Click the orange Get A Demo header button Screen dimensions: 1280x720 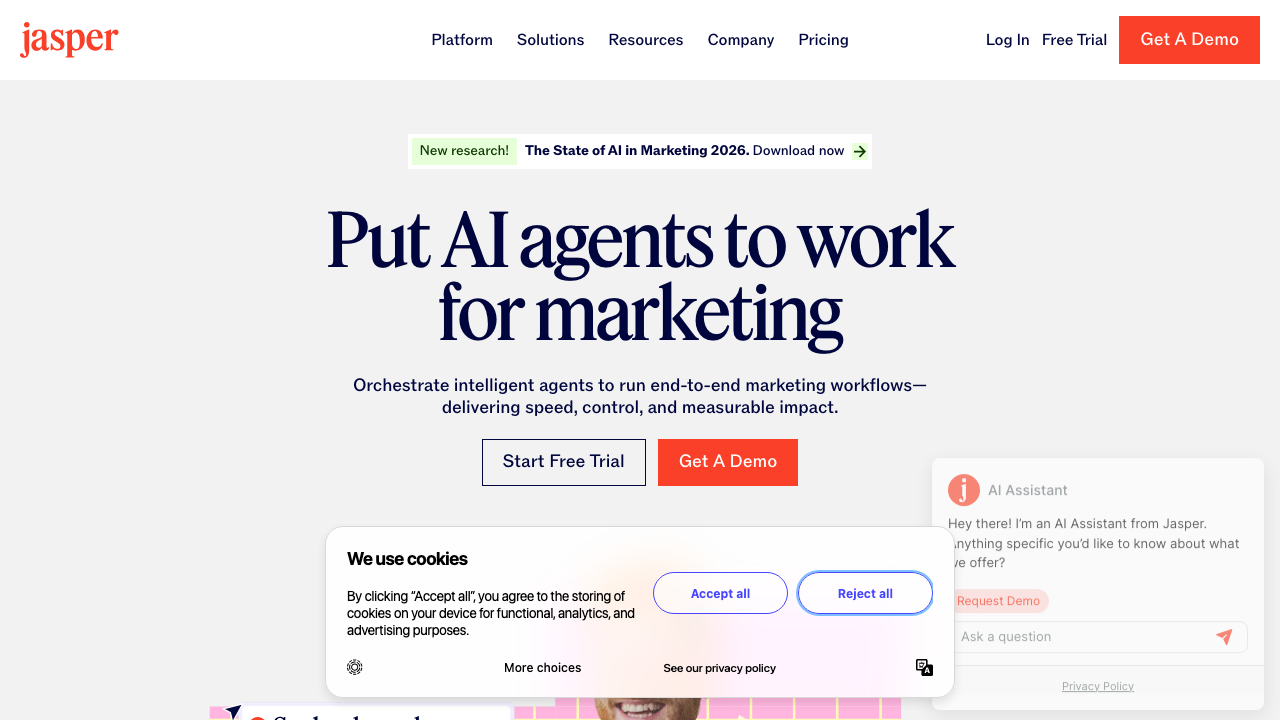[x=1189, y=40]
